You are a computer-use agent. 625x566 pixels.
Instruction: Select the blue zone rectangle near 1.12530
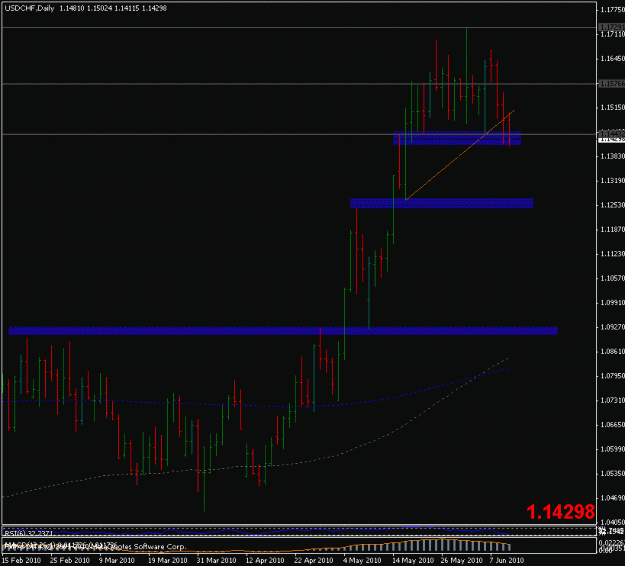[442, 203]
